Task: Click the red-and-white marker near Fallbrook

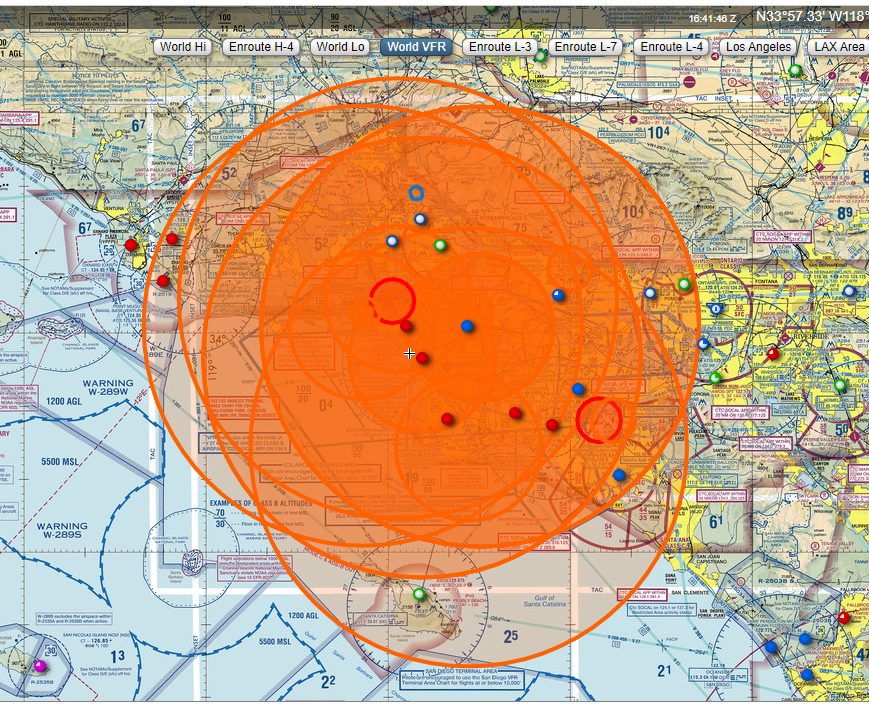Action: tap(844, 618)
